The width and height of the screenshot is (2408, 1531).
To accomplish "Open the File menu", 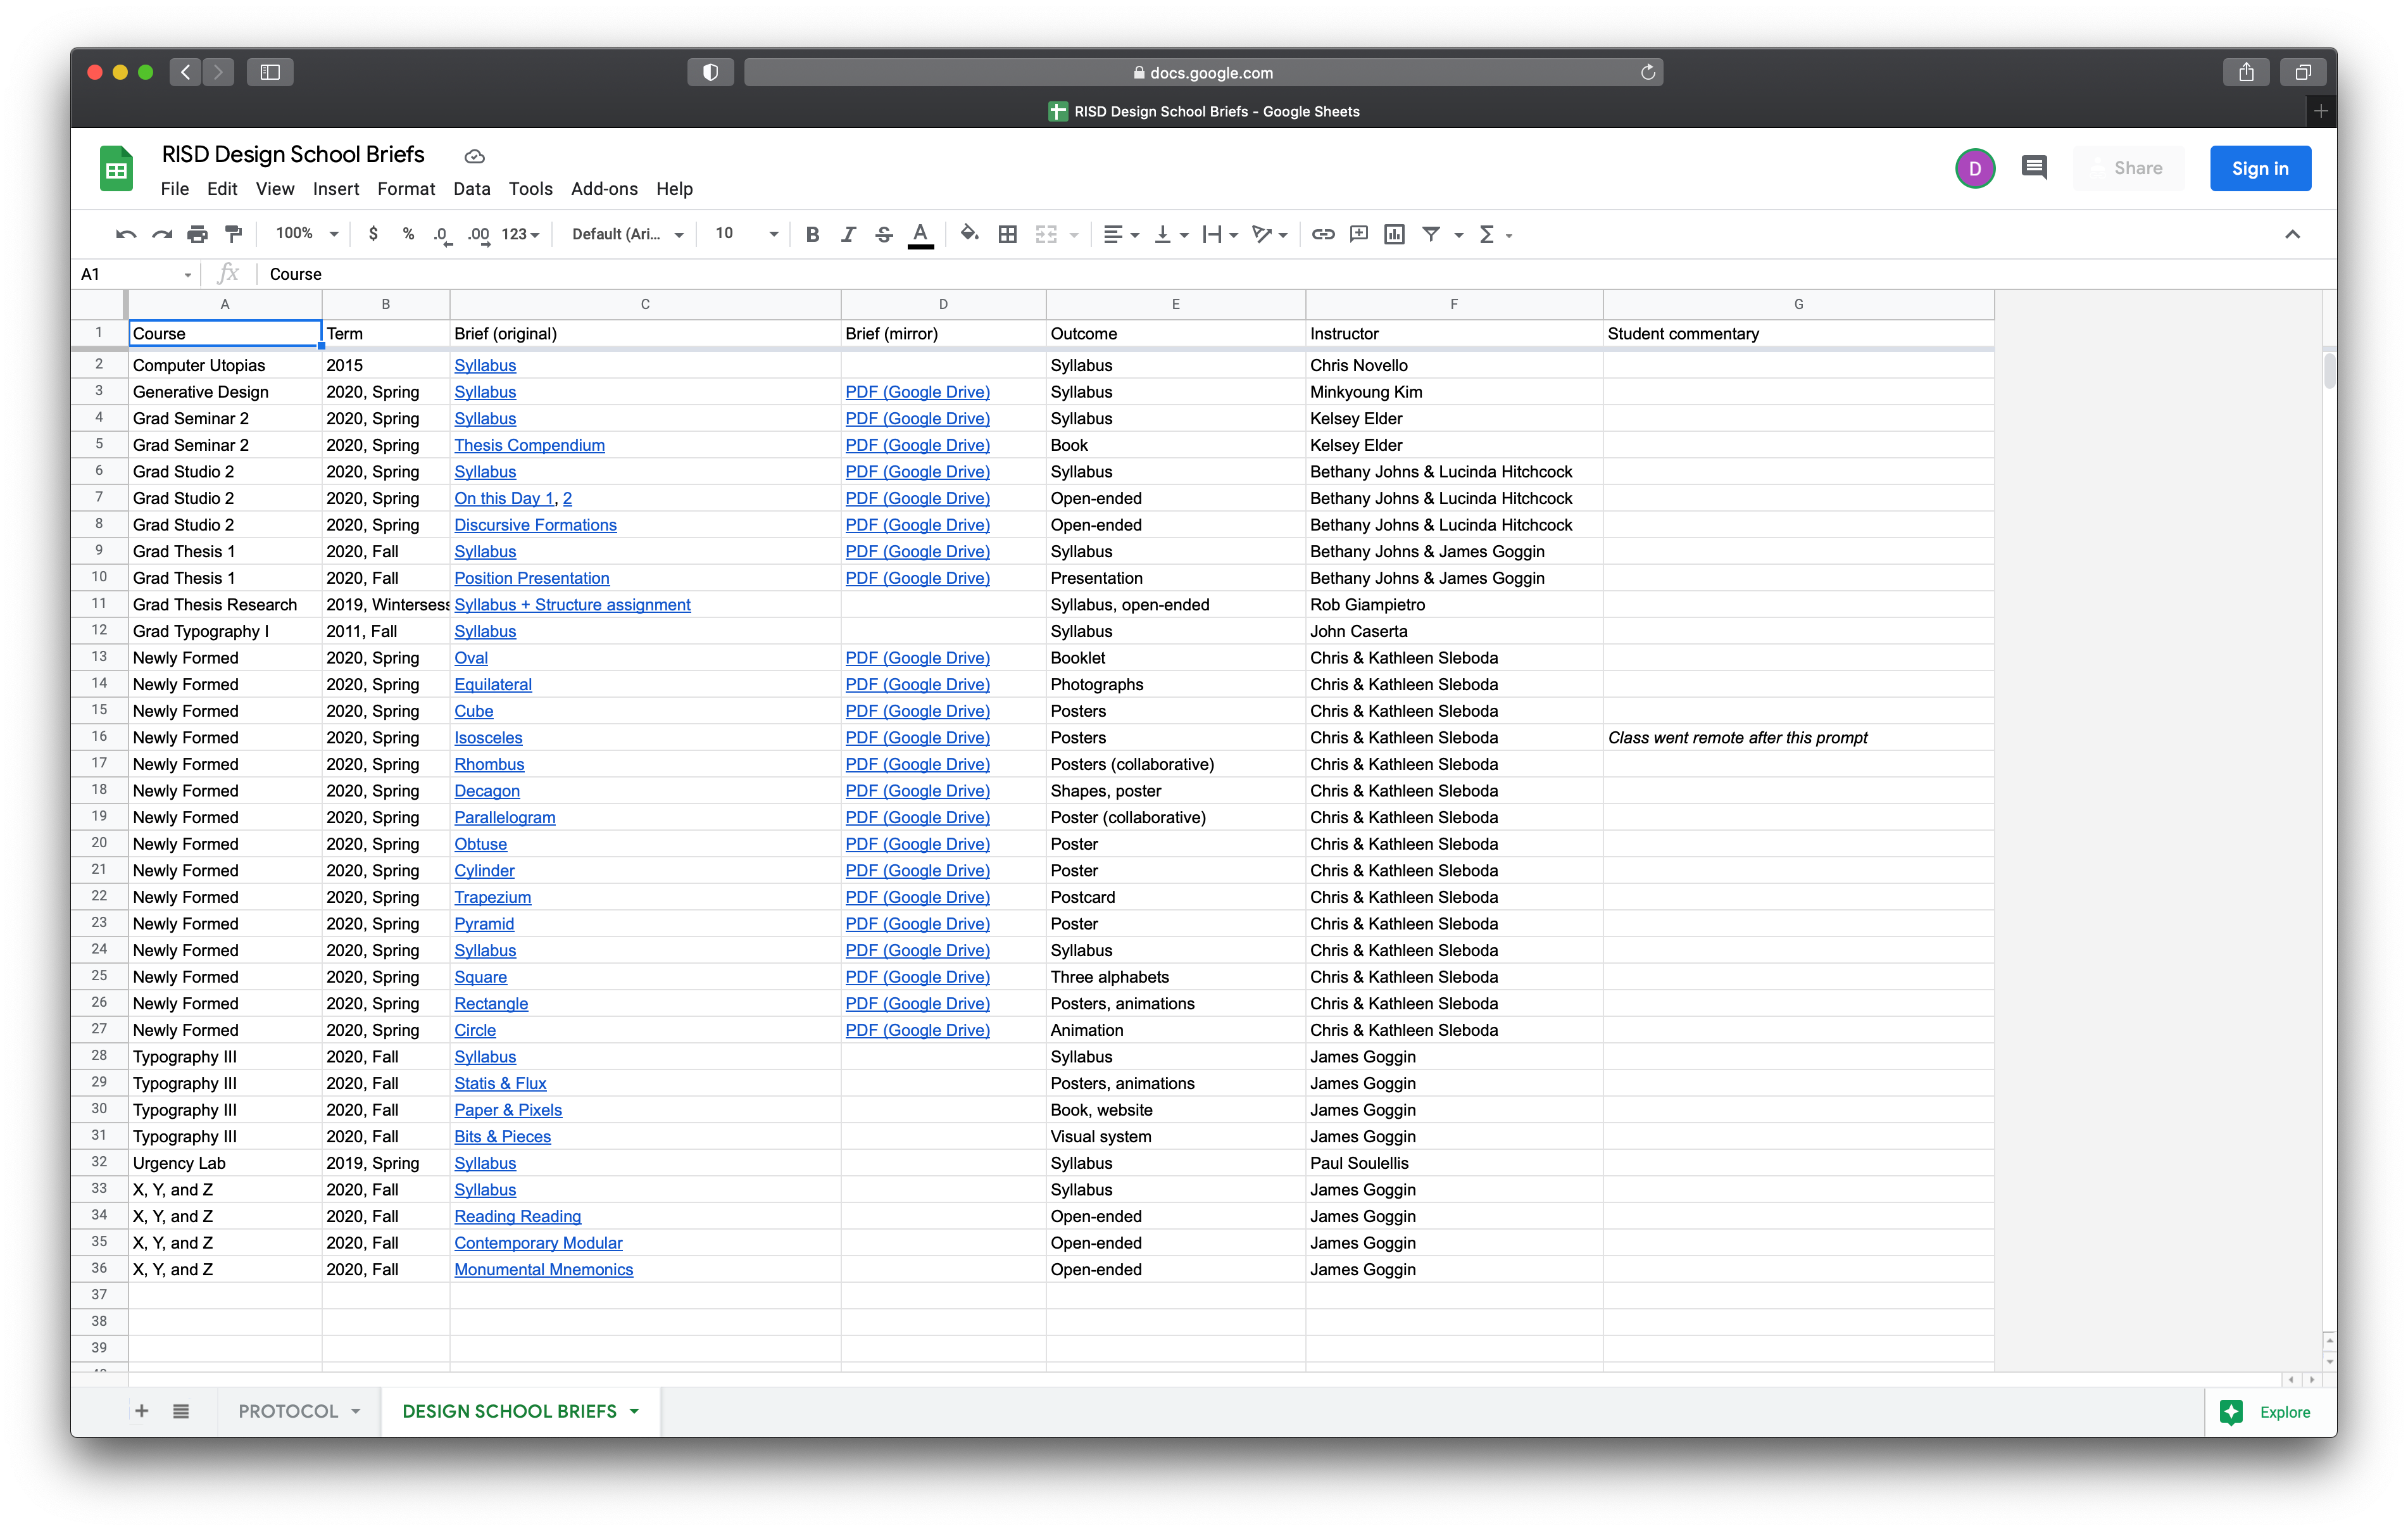I will tap(175, 189).
